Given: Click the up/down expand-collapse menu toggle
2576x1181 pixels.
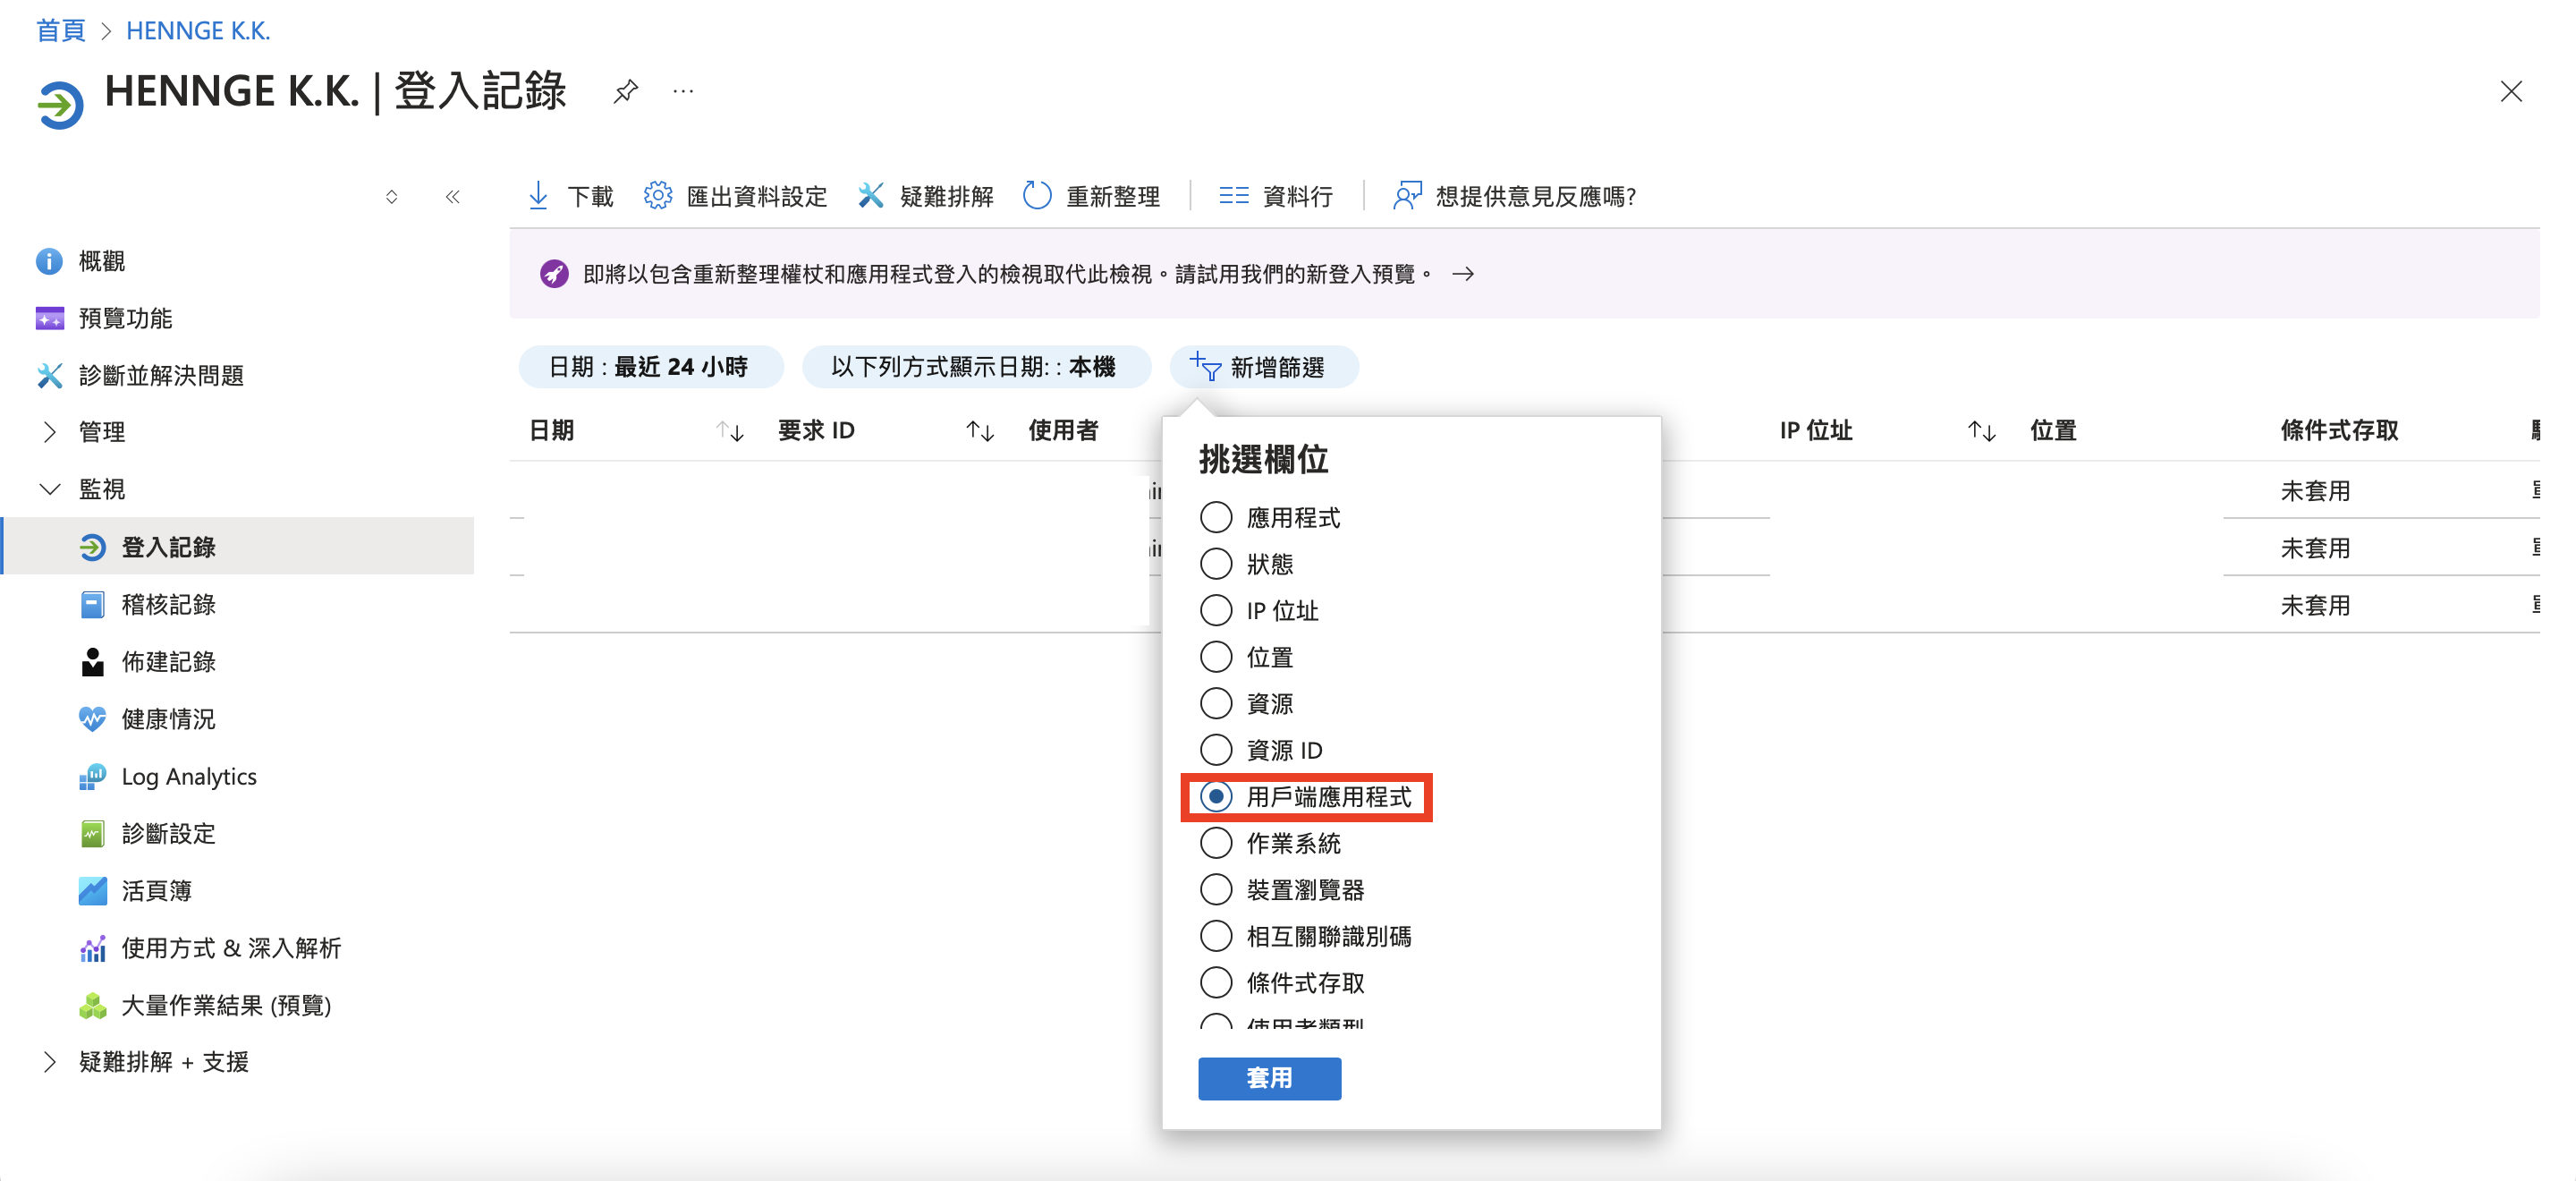Looking at the screenshot, I should pyautogui.click(x=391, y=196).
